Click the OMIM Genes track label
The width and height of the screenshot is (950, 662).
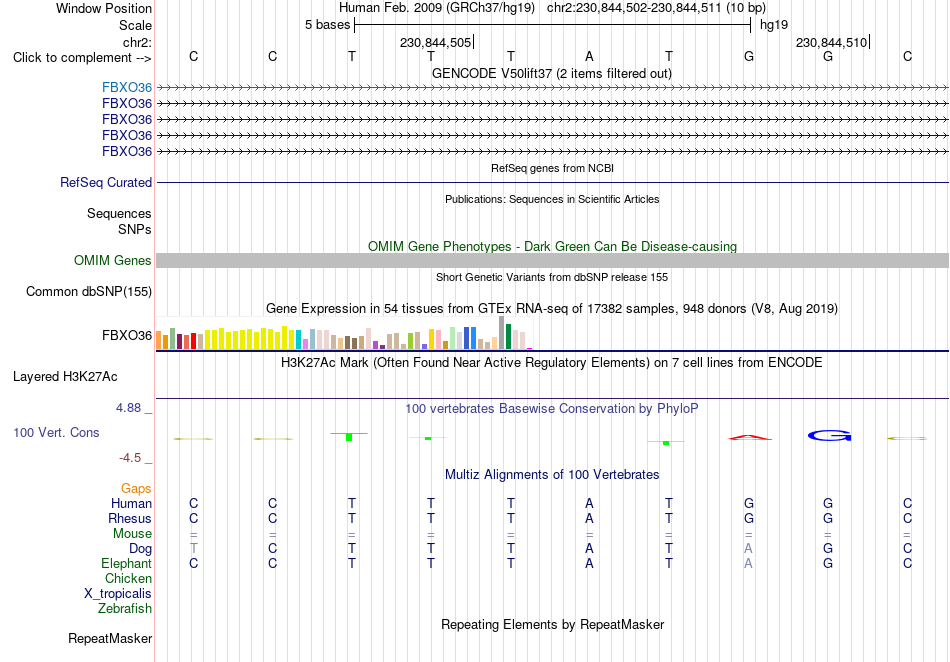click(113, 260)
